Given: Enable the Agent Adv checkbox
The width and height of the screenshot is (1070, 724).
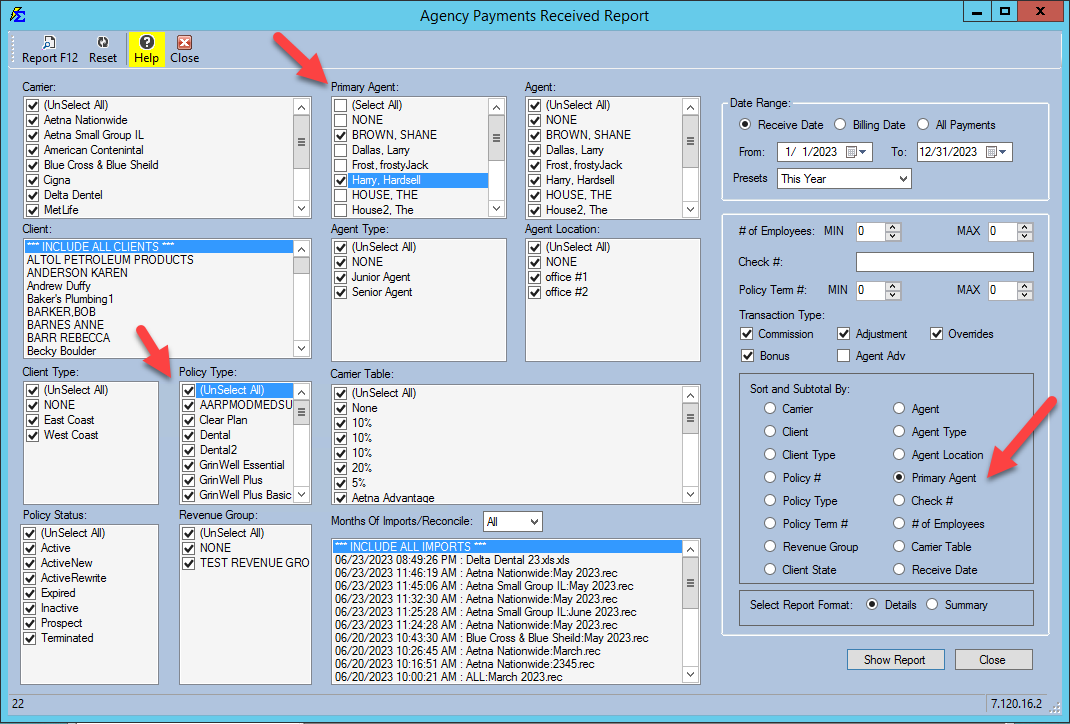Looking at the screenshot, I should tap(844, 356).
